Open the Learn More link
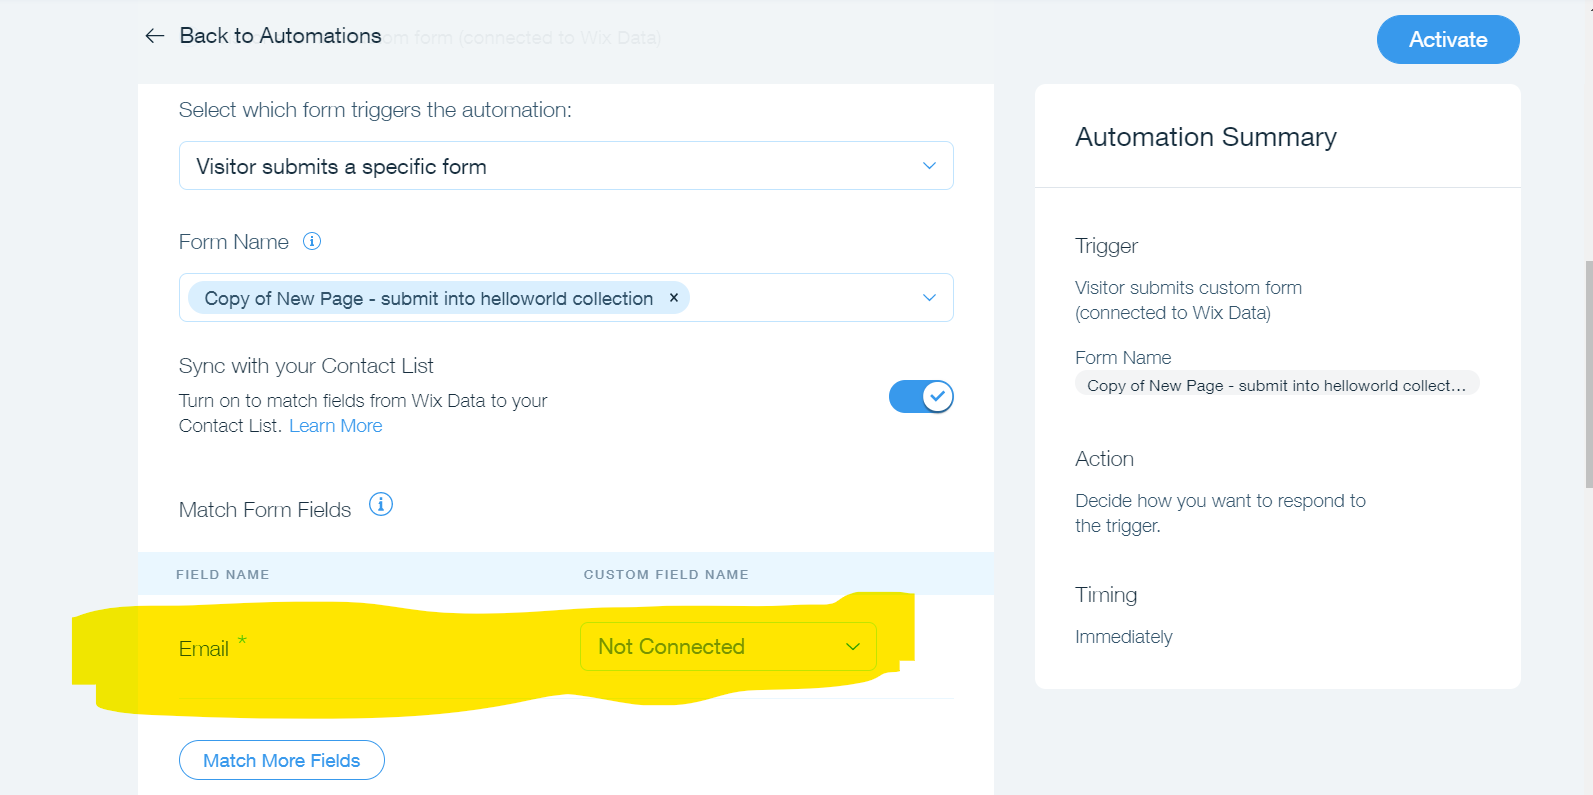The image size is (1593, 795). [335, 426]
